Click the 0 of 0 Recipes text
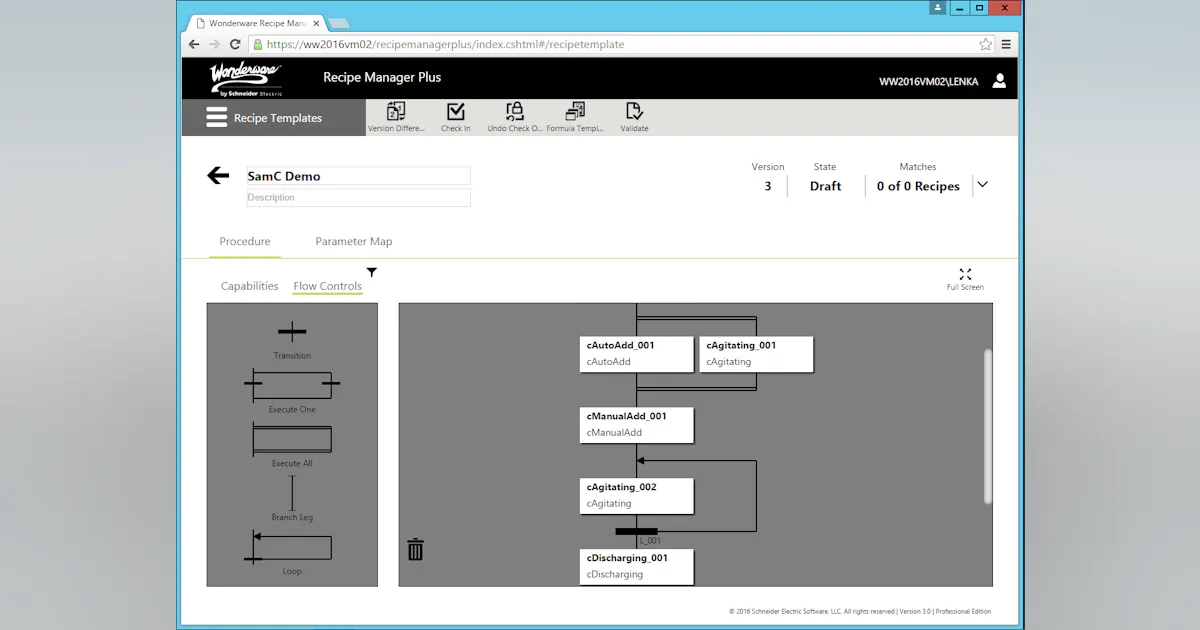1200x630 pixels. [x=918, y=186]
